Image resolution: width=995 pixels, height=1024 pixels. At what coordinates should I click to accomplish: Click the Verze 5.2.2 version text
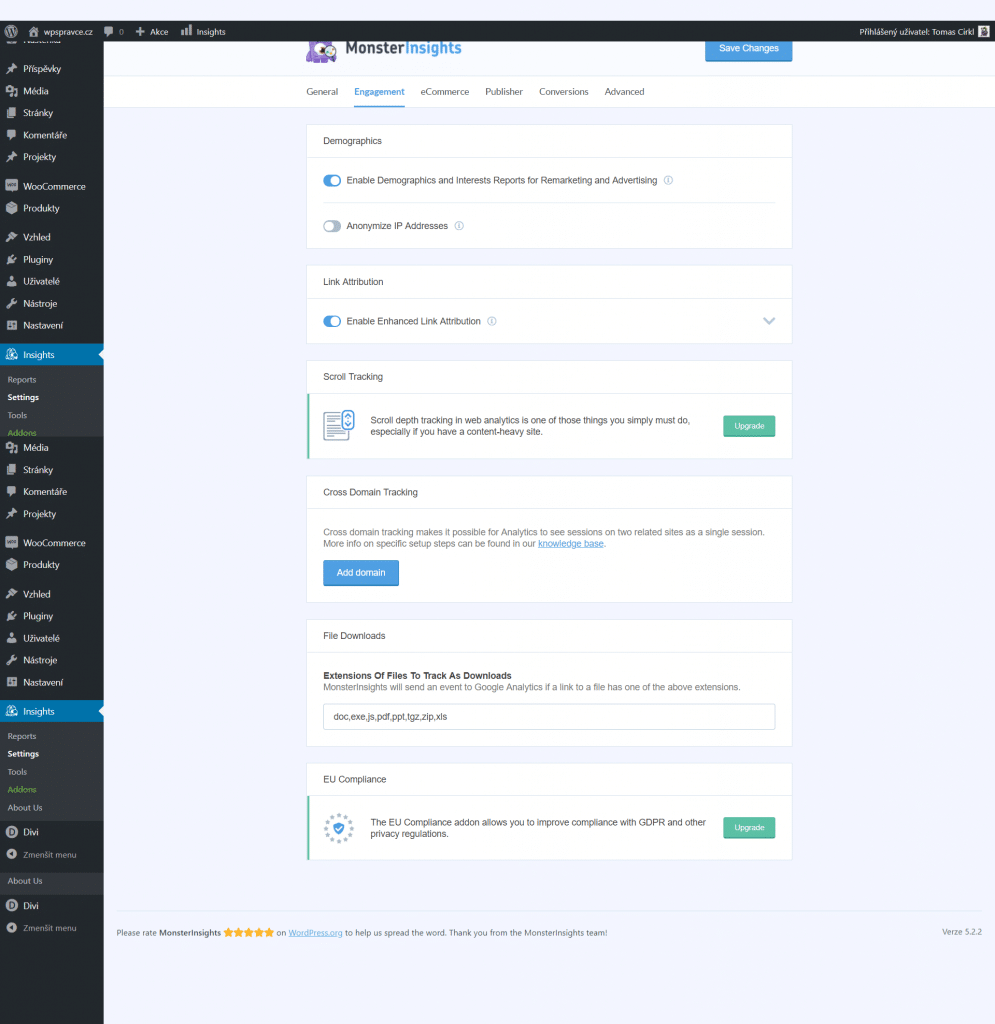[x=962, y=932]
